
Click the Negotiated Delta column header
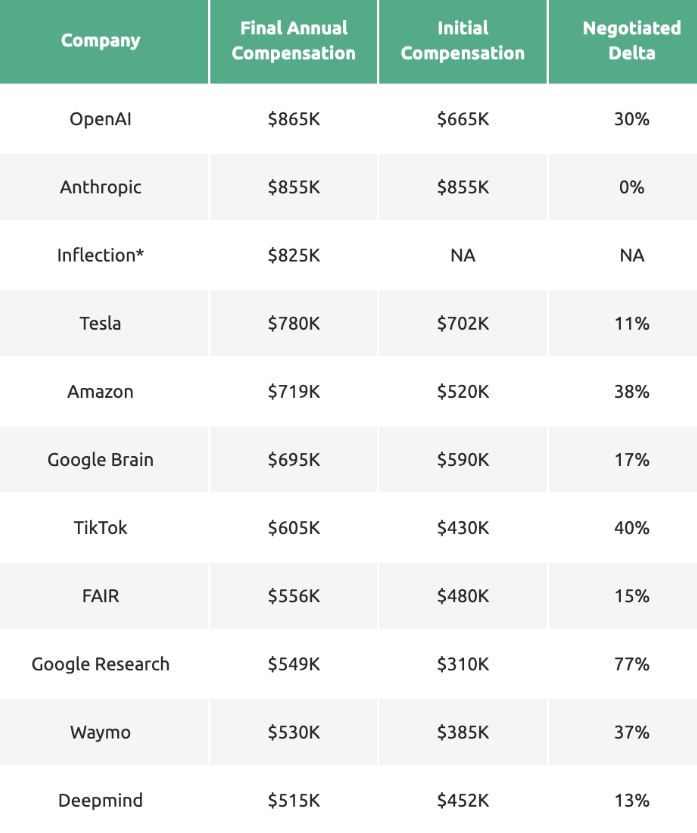pyautogui.click(x=631, y=41)
